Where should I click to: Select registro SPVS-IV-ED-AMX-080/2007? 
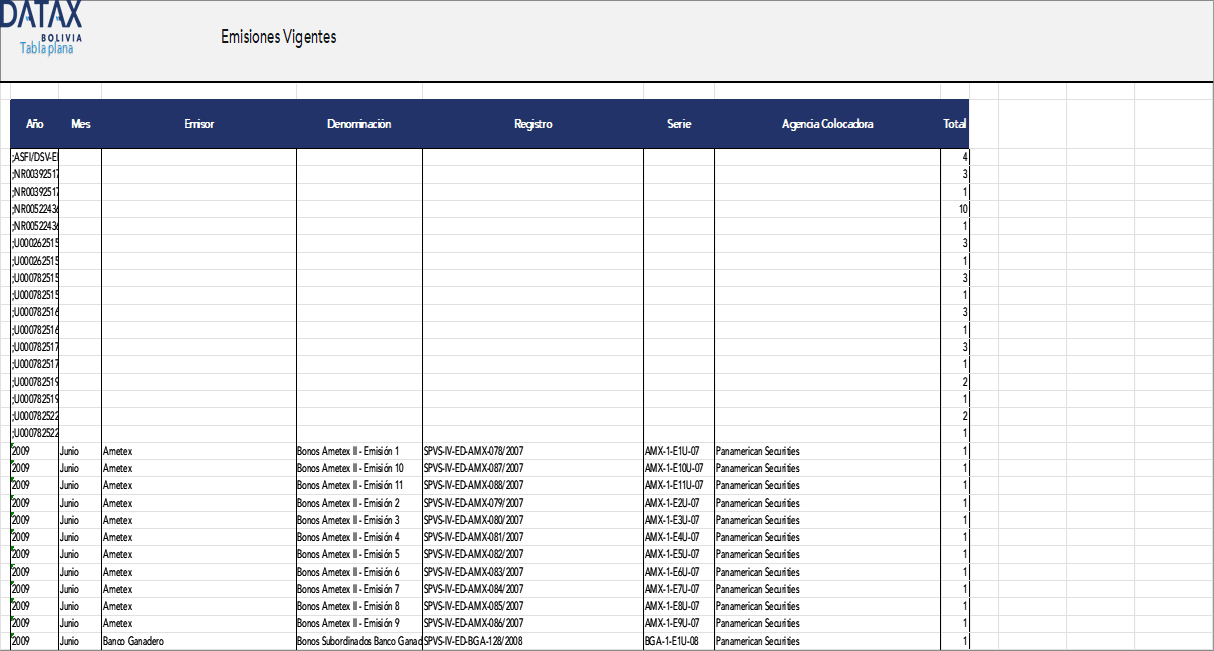click(533, 520)
